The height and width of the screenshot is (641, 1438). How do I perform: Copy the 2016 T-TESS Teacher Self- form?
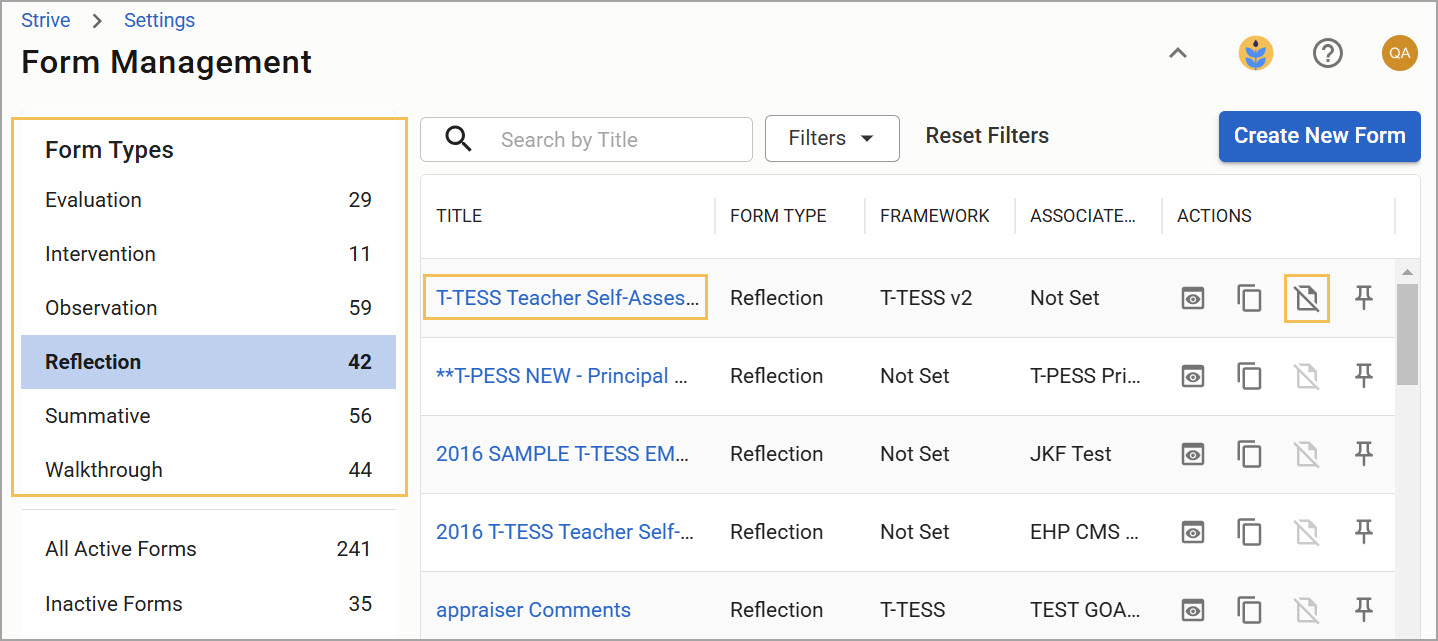pyautogui.click(x=1249, y=532)
